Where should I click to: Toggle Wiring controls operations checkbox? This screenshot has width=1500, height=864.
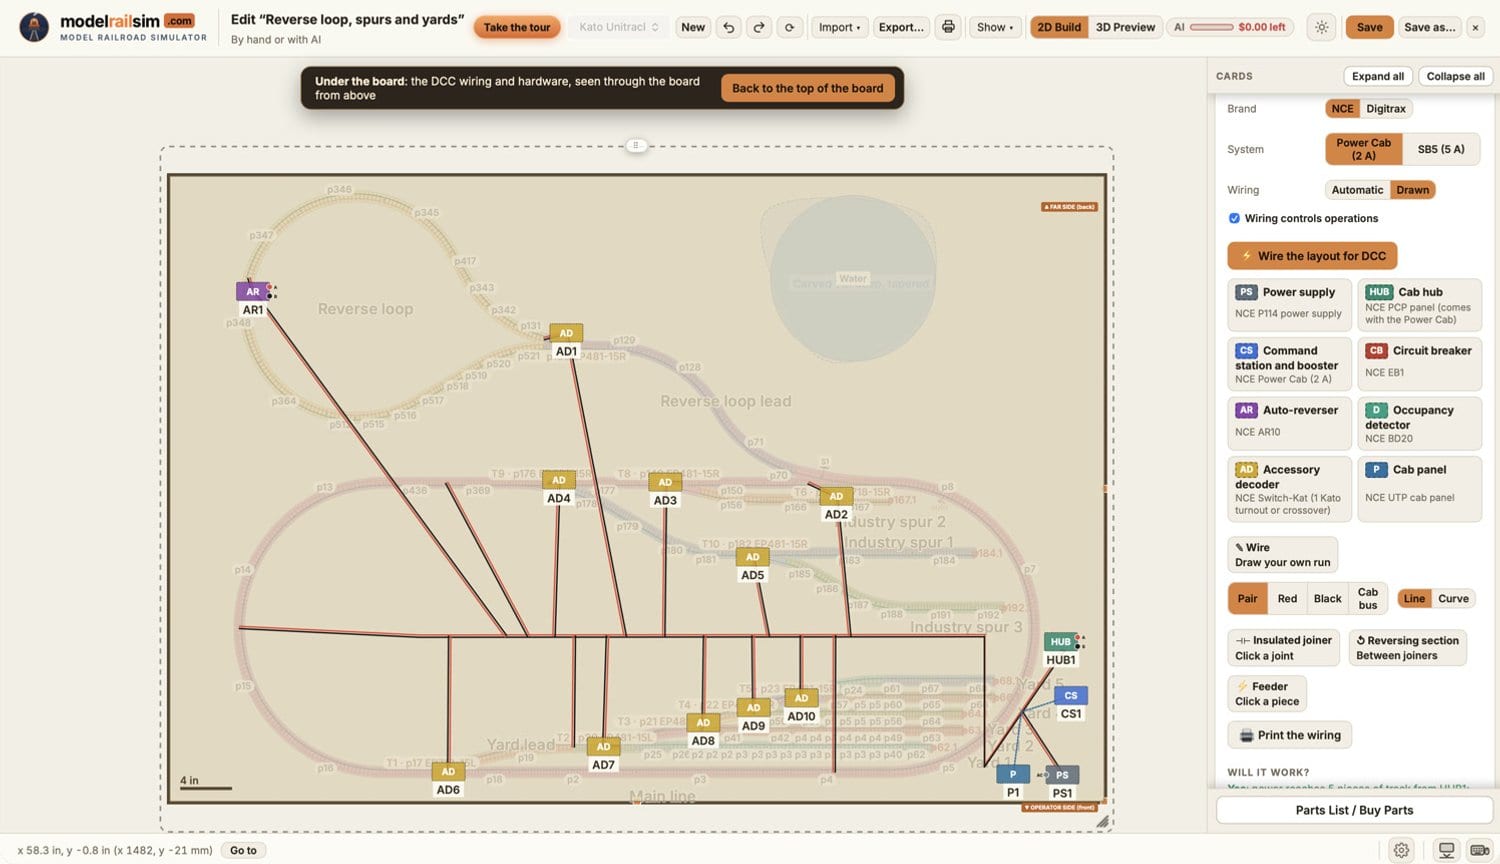click(x=1234, y=218)
